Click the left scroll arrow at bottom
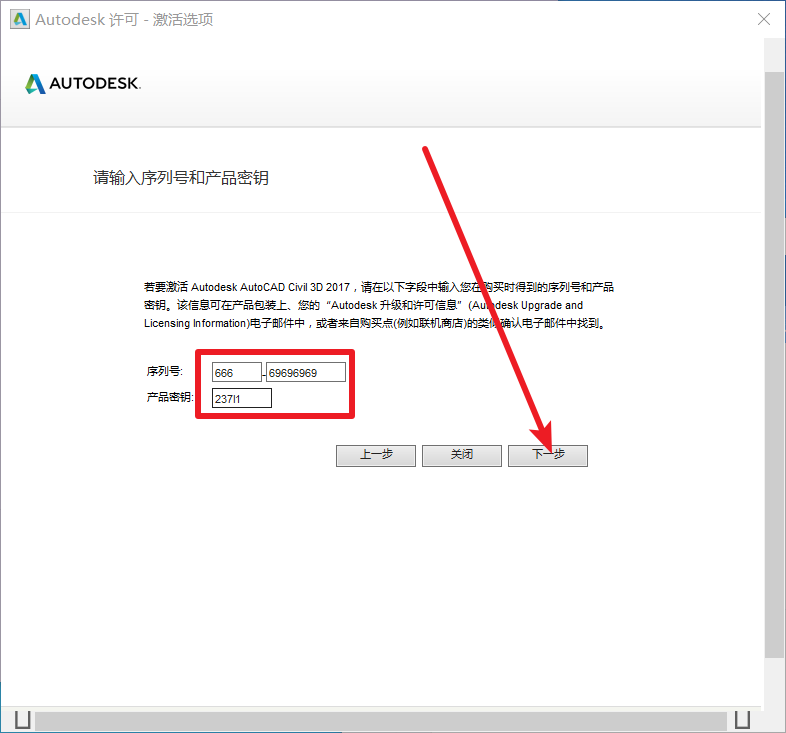This screenshot has width=786, height=733. click(x=23, y=720)
